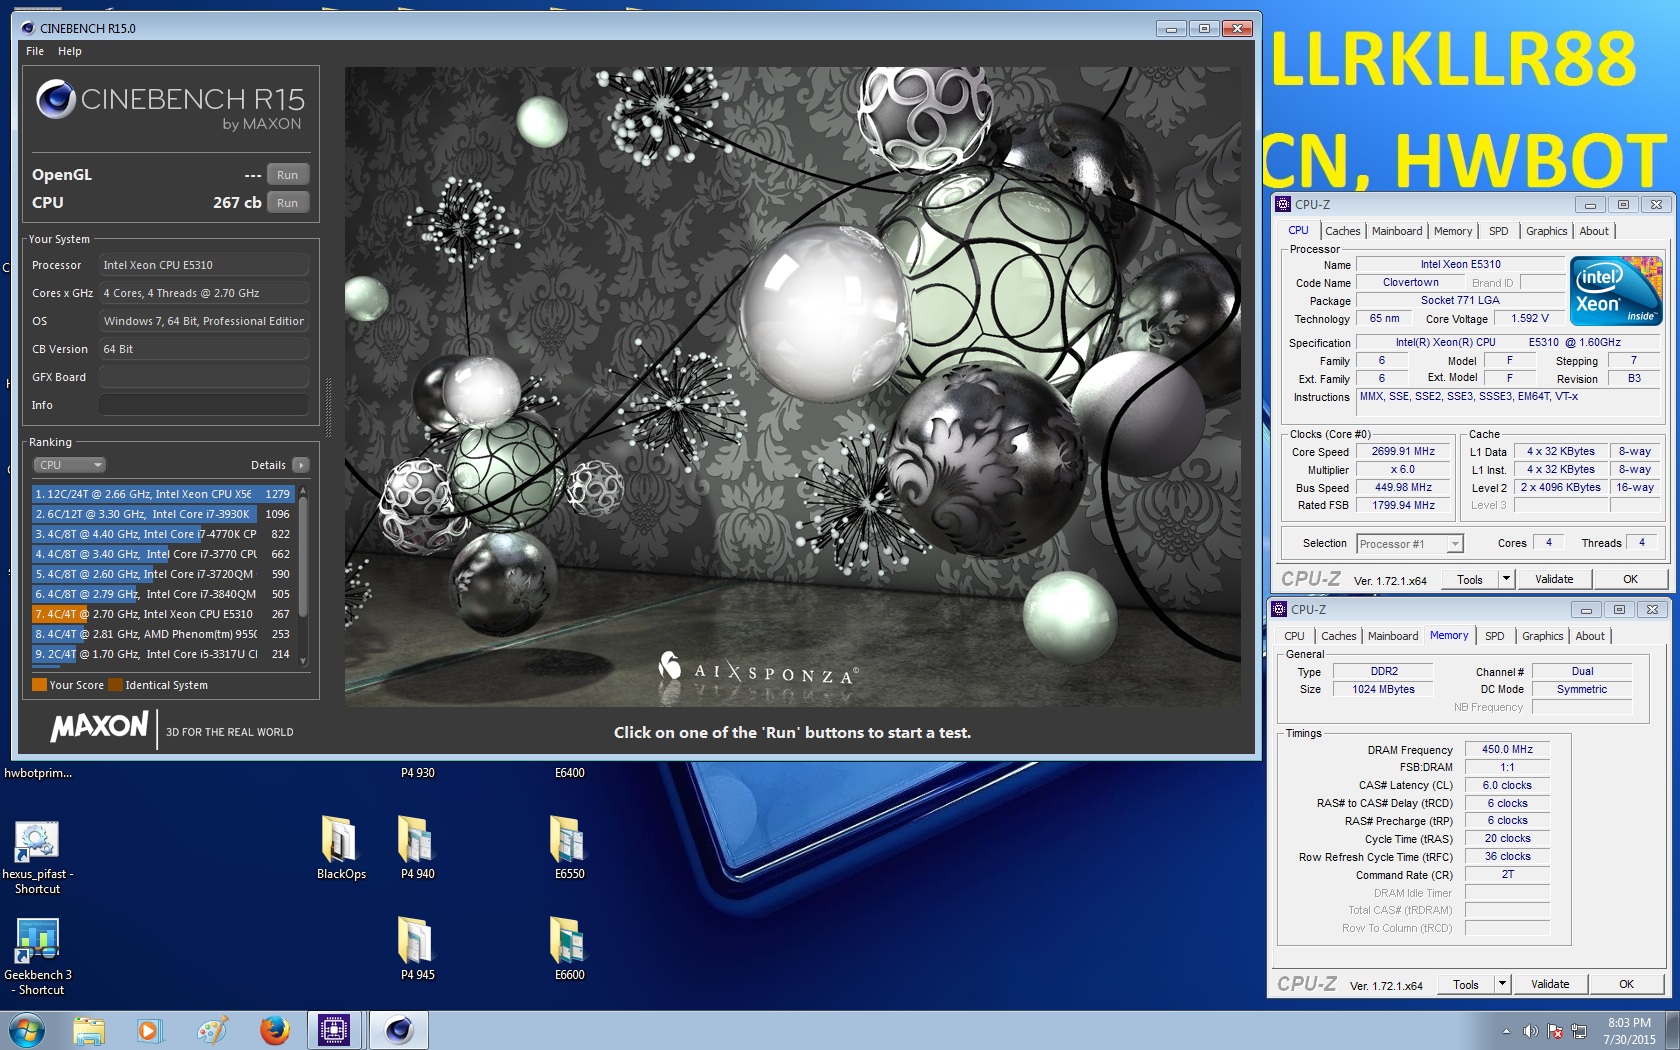Image resolution: width=1680 pixels, height=1050 pixels.
Task: Open Caches tab in lower CPU-Z window
Action: pos(1338,636)
